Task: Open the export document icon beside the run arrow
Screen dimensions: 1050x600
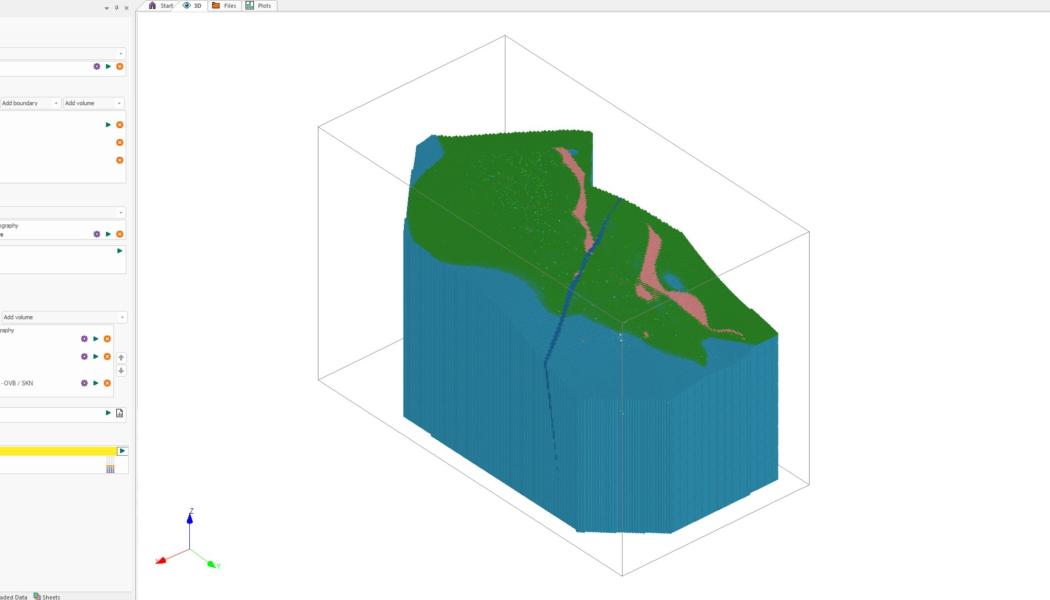Action: [x=121, y=413]
